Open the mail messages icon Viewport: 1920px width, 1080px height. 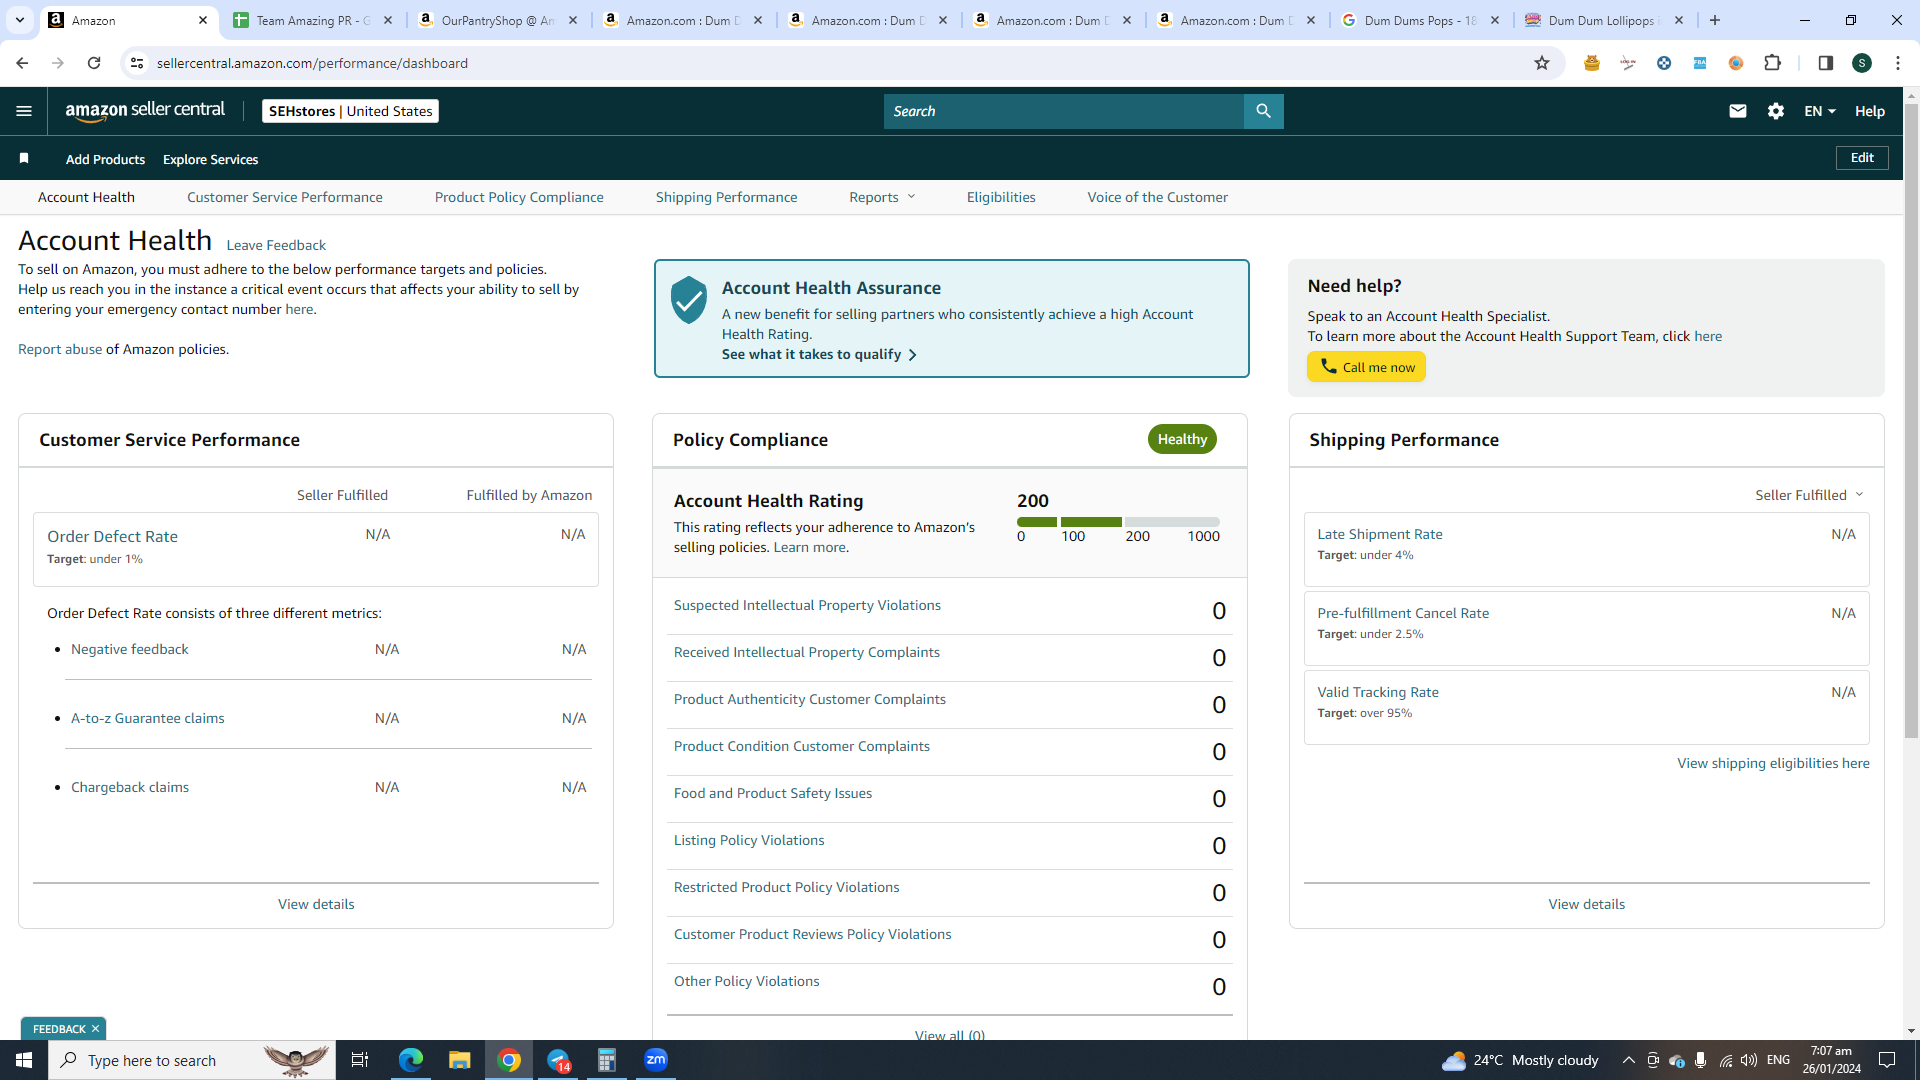(1737, 111)
